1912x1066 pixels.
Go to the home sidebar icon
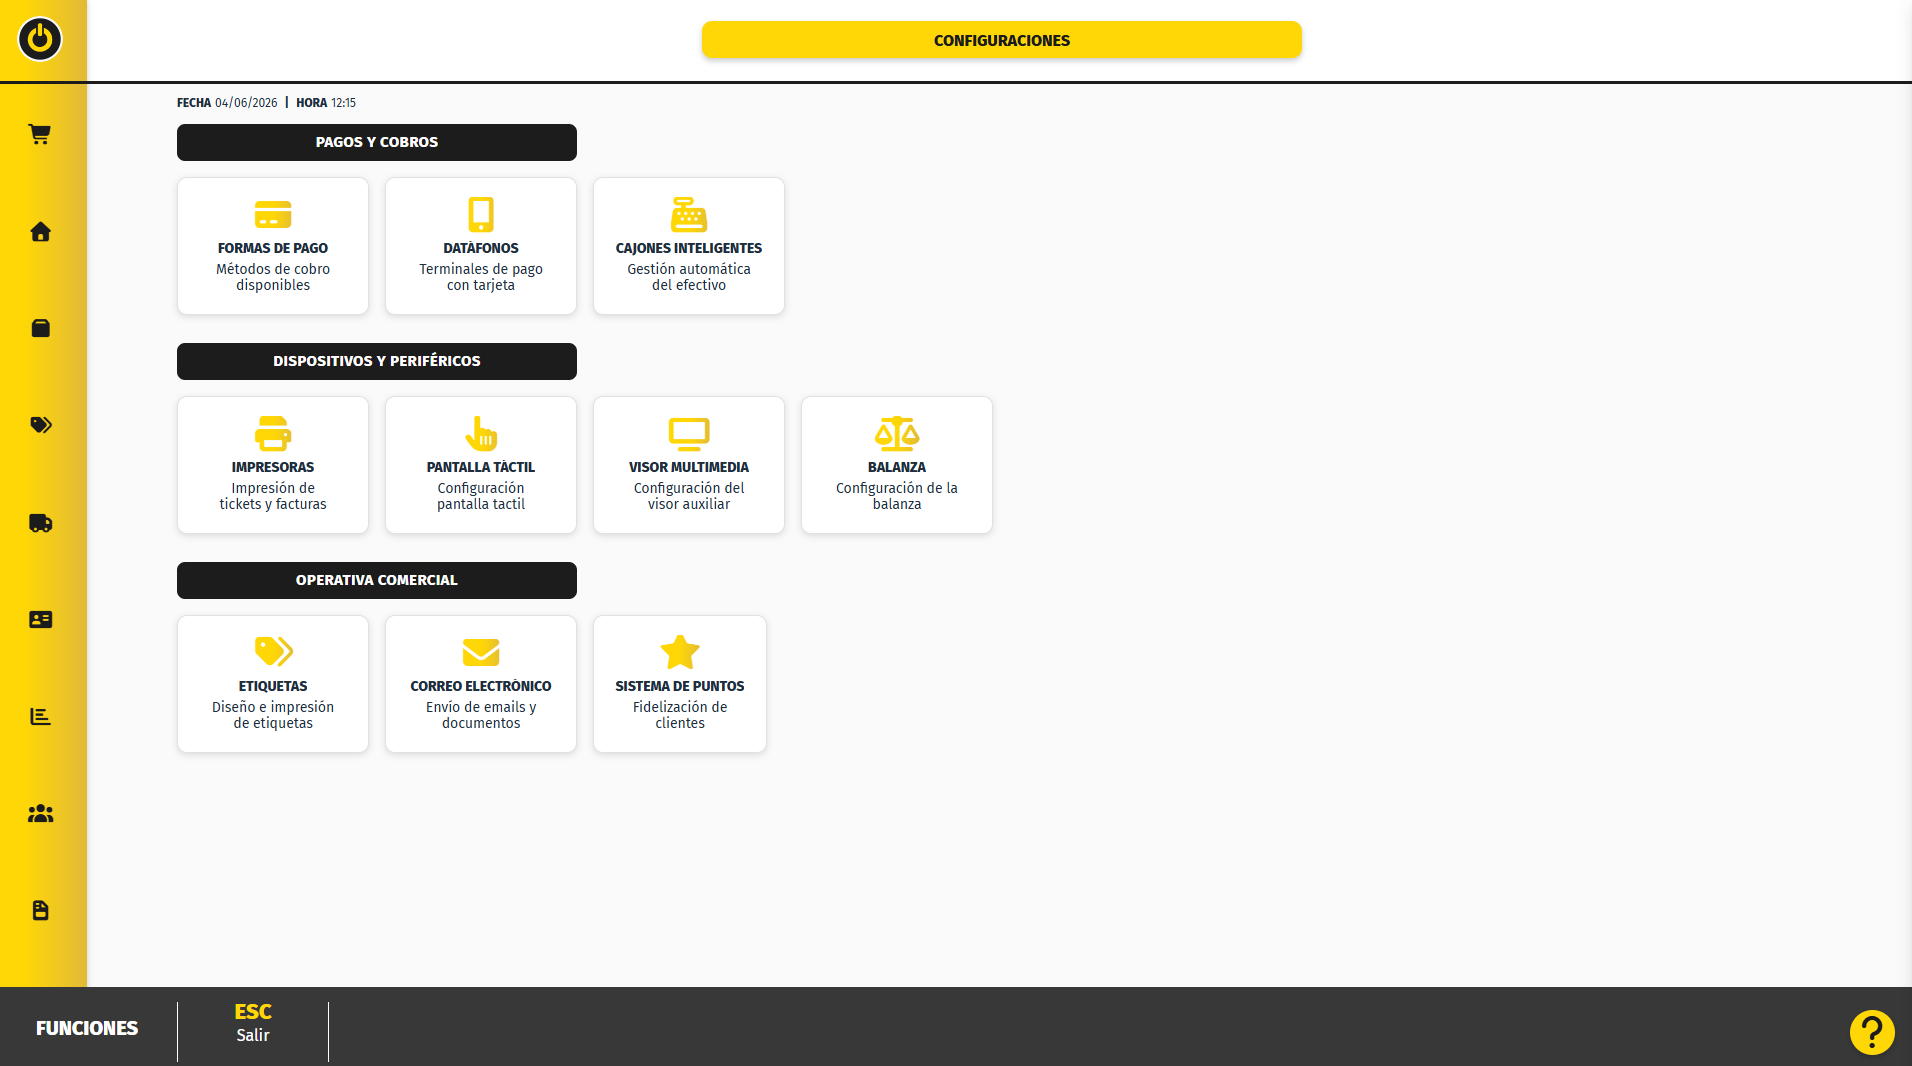tap(40, 232)
